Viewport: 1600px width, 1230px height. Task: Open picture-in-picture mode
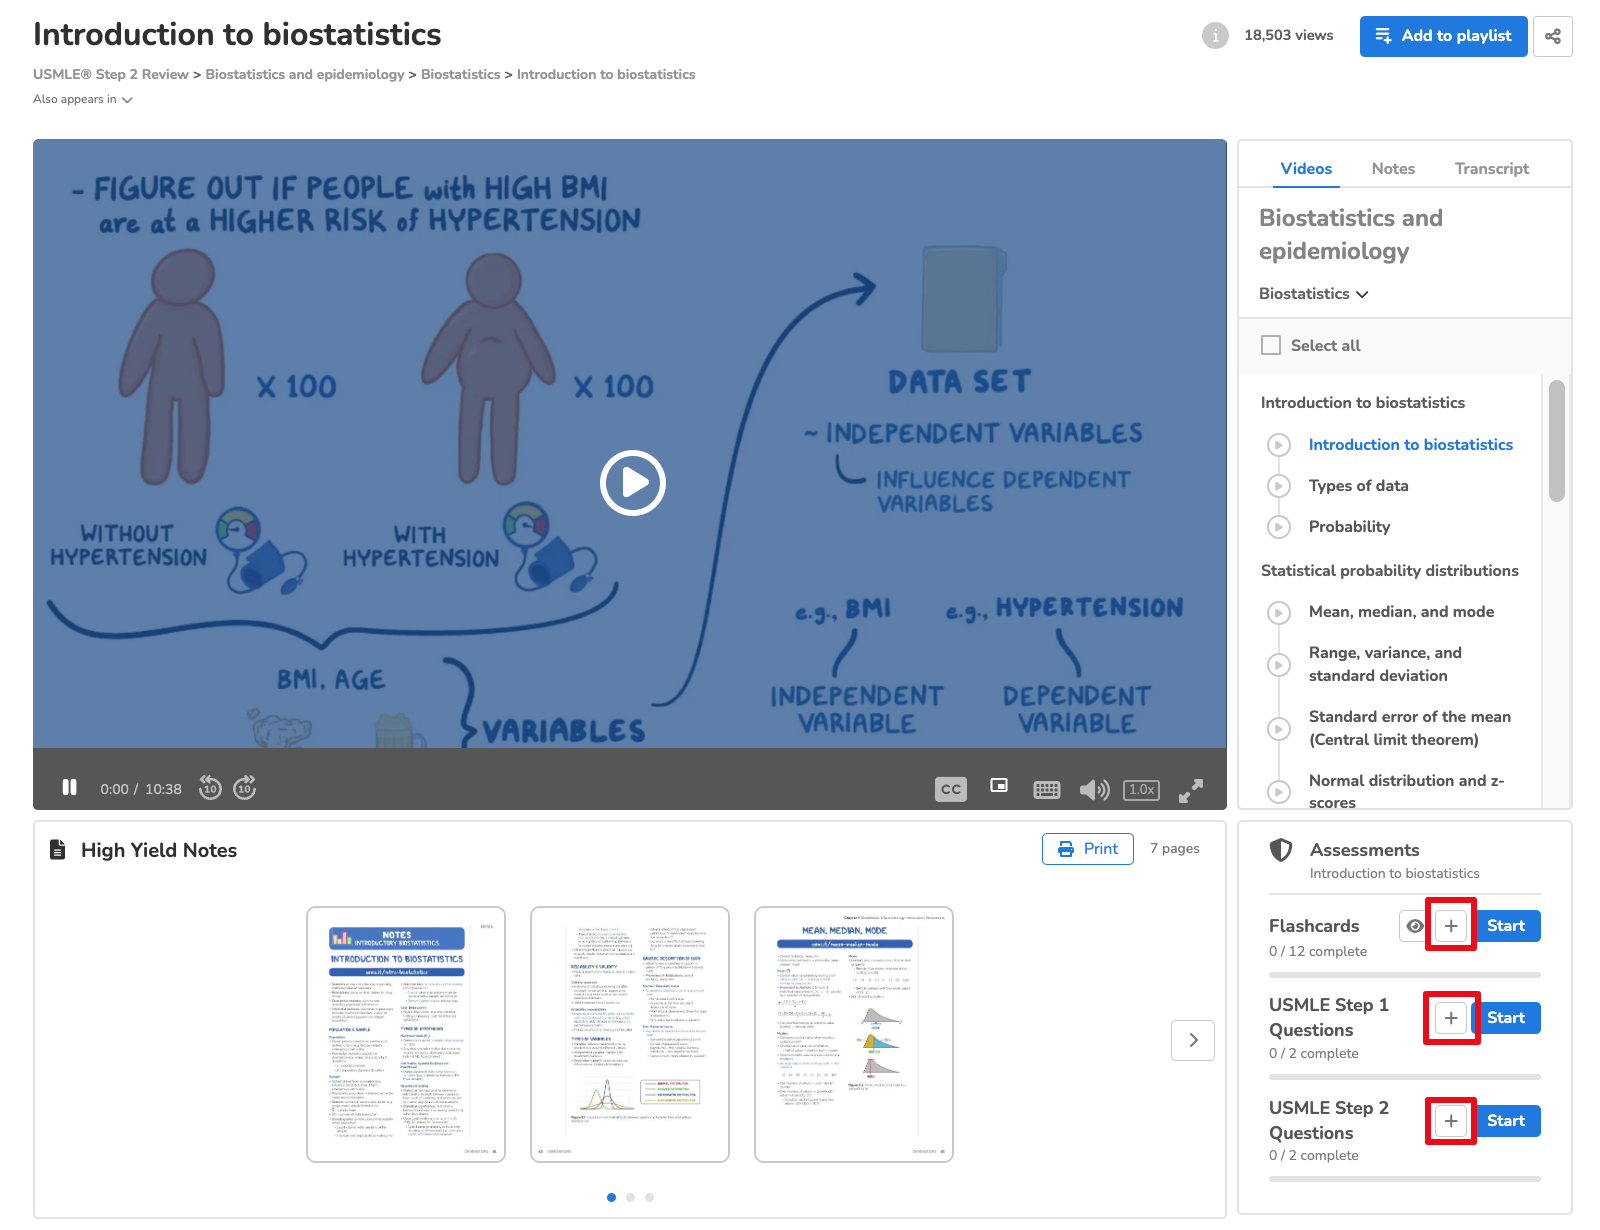(x=999, y=786)
